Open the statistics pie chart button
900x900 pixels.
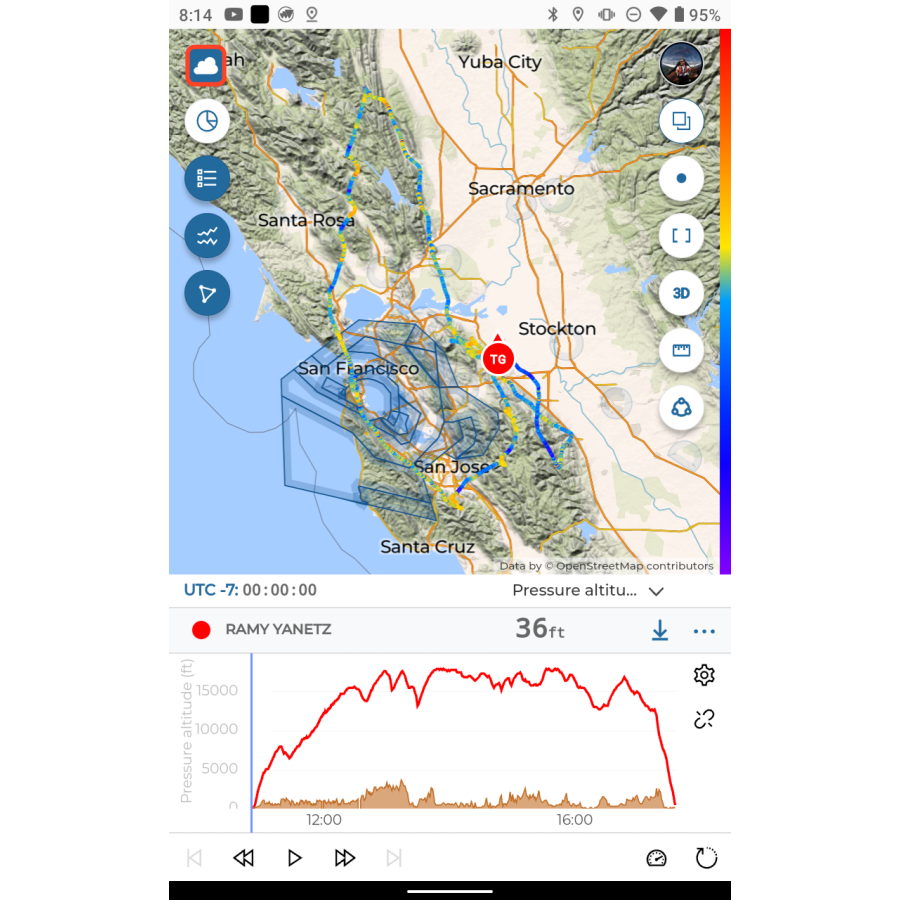pyautogui.click(x=207, y=121)
